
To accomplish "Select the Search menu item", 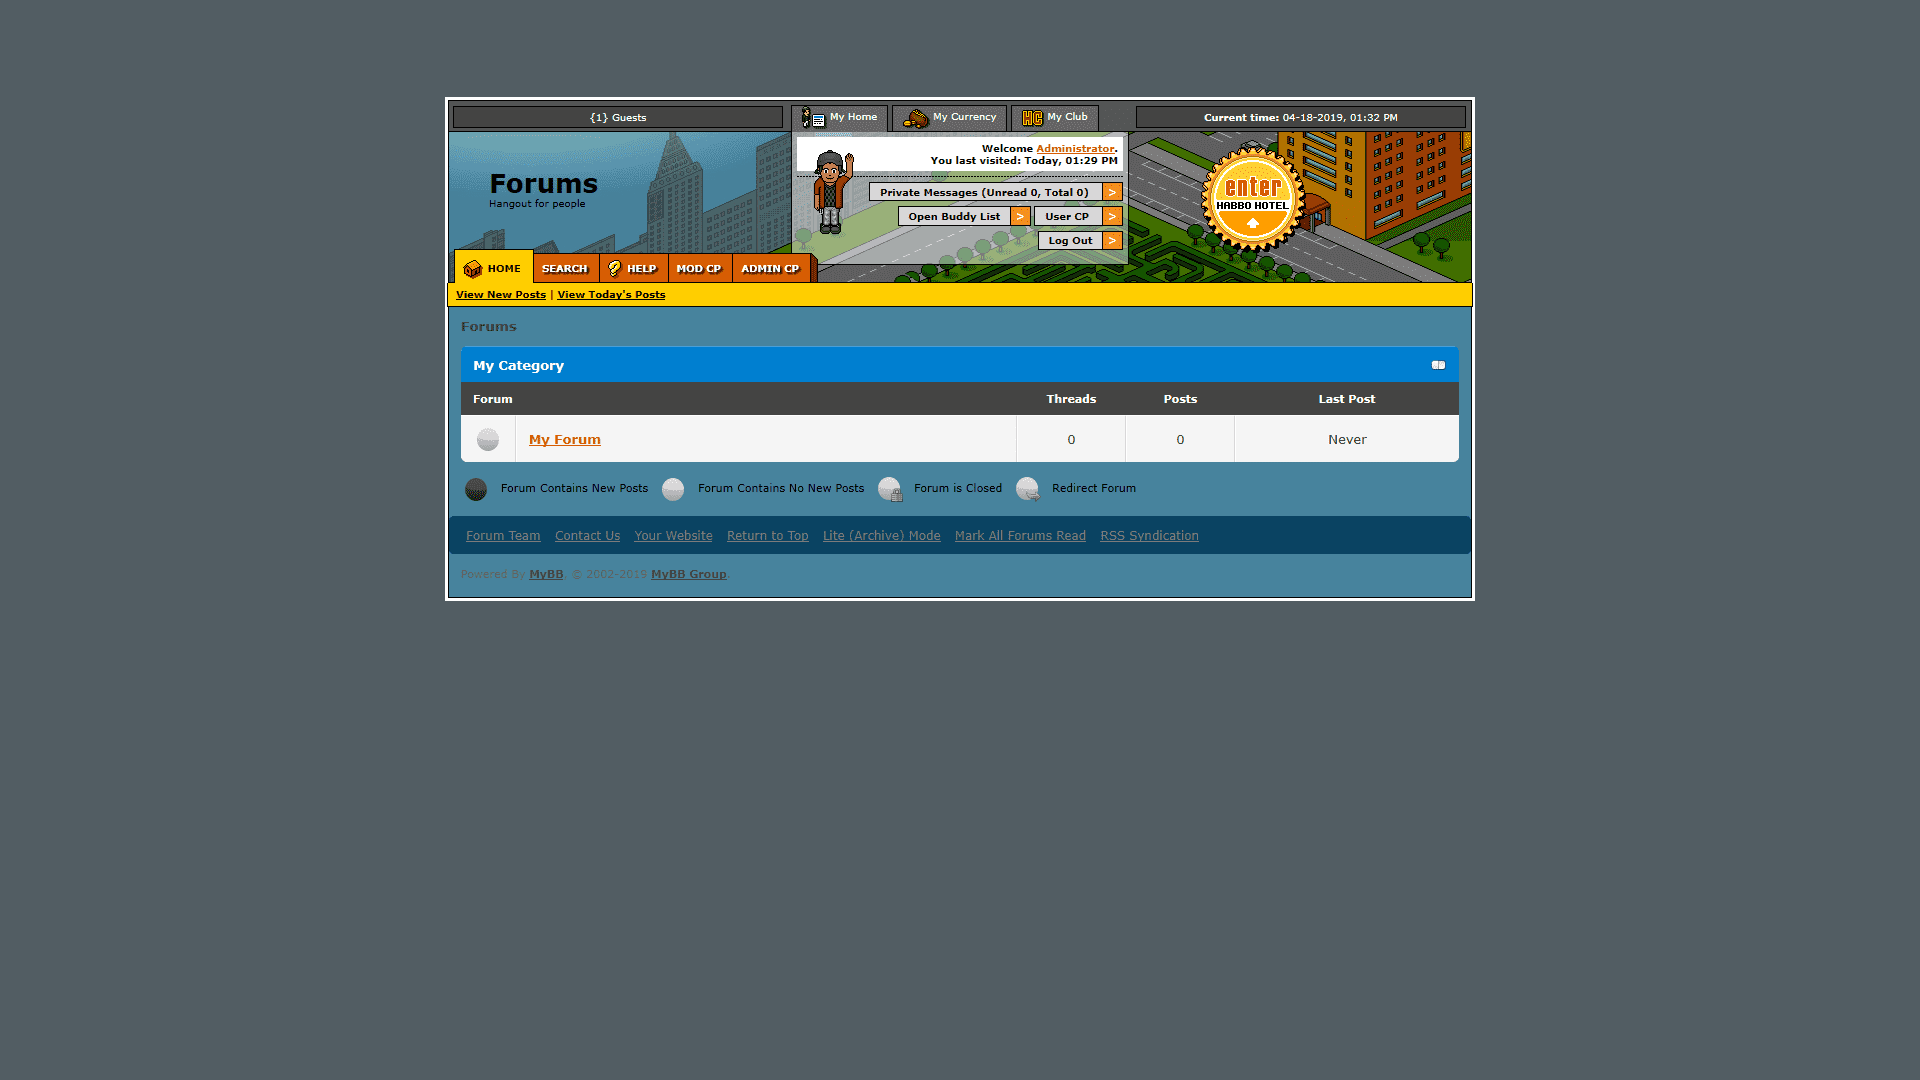I will [564, 268].
